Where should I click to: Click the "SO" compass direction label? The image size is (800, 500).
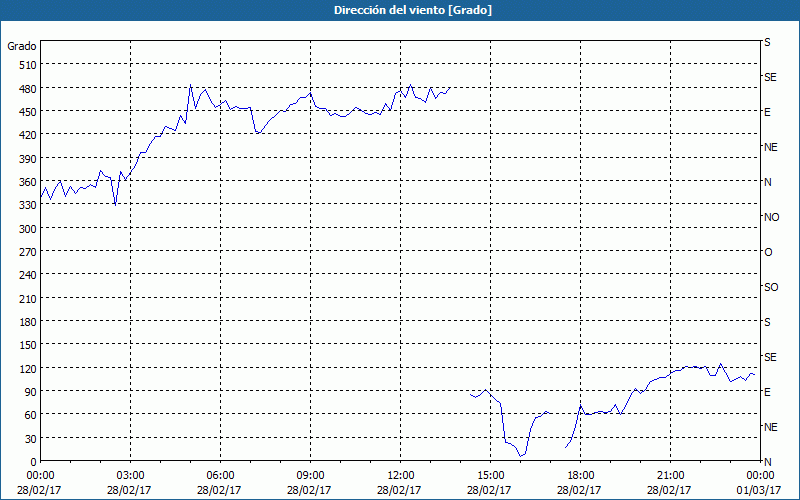pyautogui.click(x=771, y=287)
